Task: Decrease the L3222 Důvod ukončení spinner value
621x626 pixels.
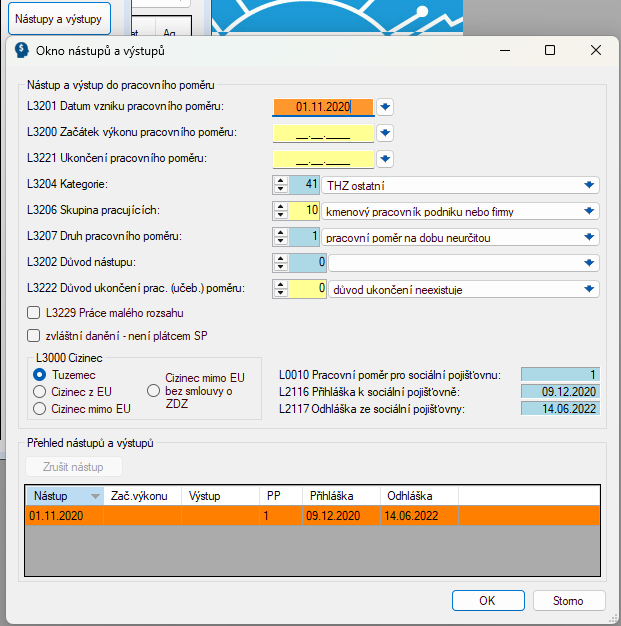Action: [281, 293]
